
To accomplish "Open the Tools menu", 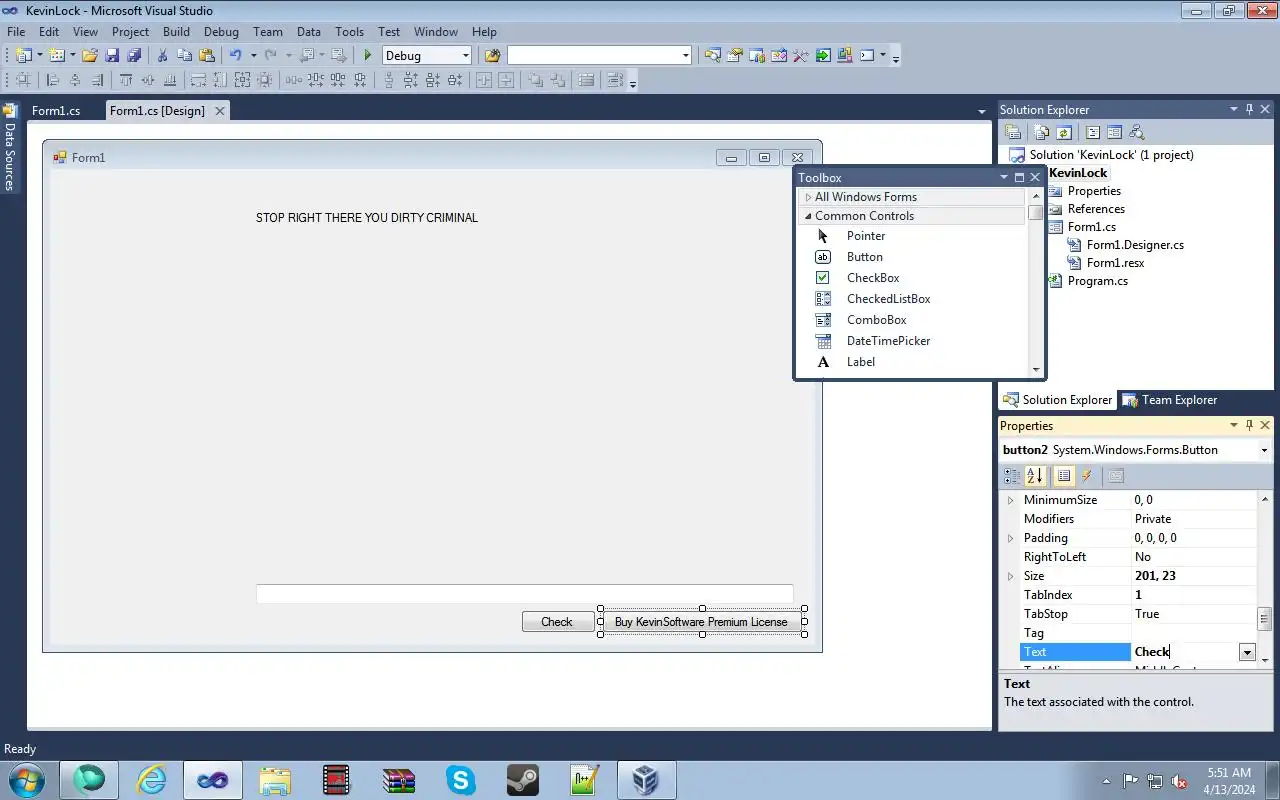I will [x=349, y=32].
